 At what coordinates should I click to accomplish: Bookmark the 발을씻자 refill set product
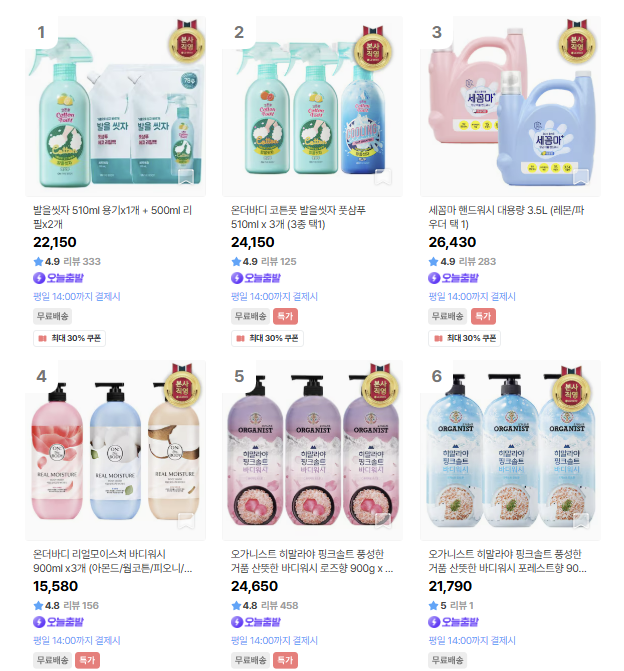185,177
